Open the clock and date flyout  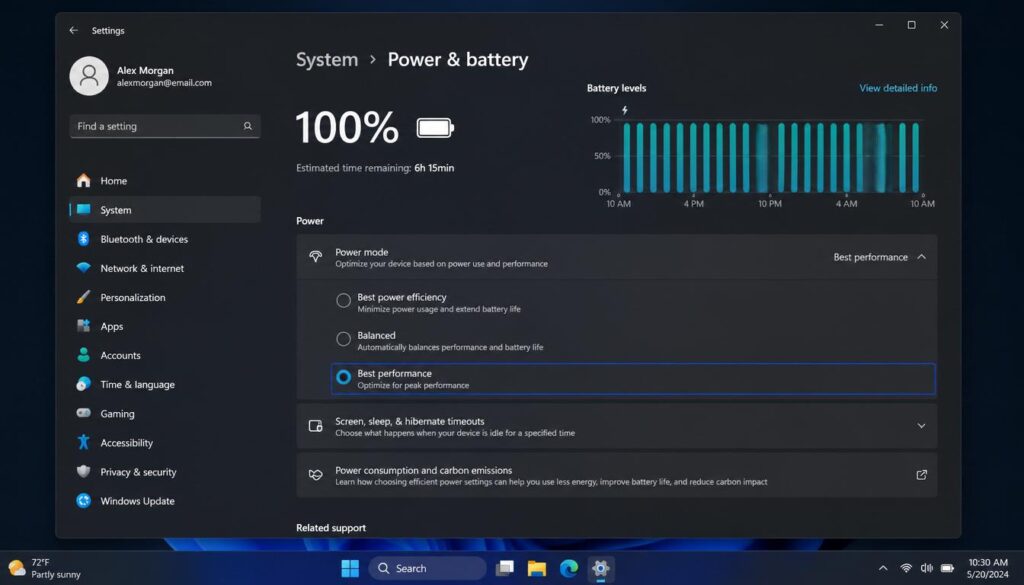click(987, 568)
